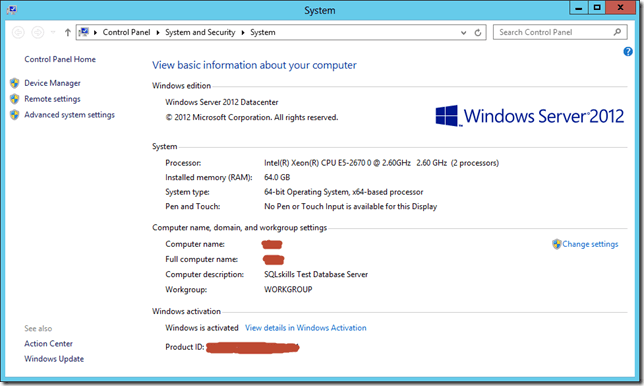Expand the chevron after System and Security
The width and height of the screenshot is (644, 386).
coord(243,32)
